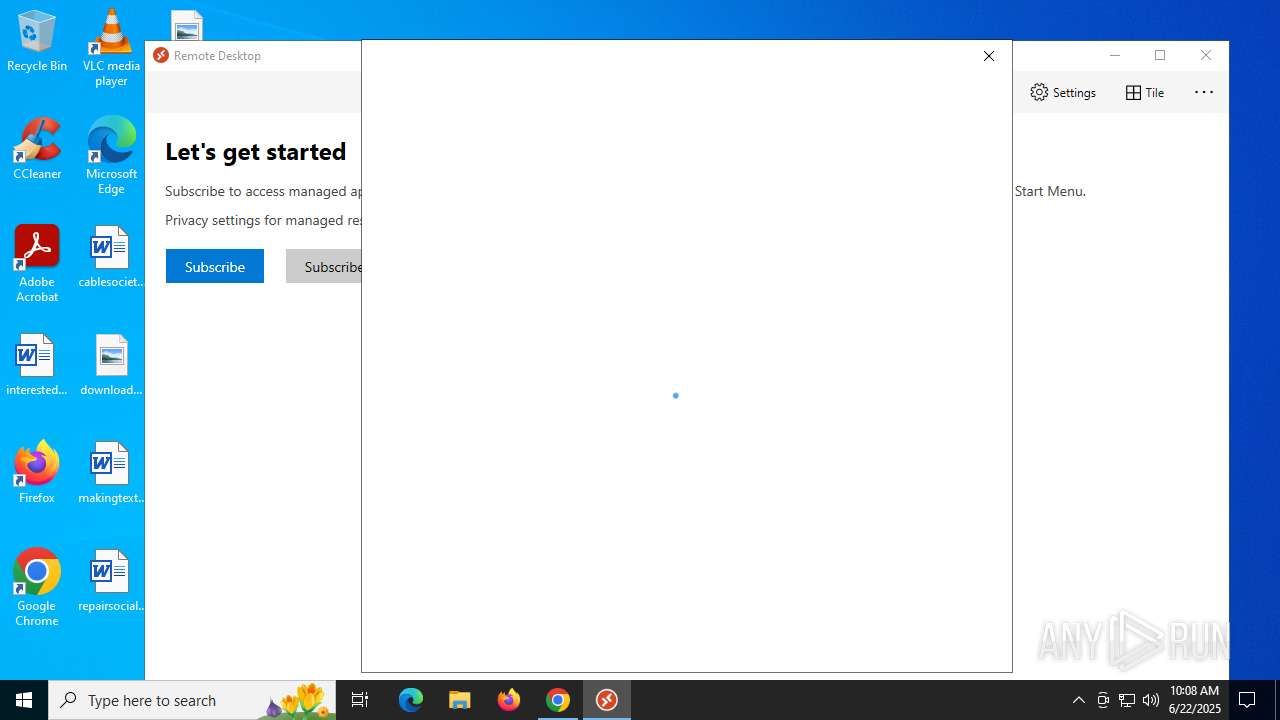The height and width of the screenshot is (720, 1280).
Task: Close the loading dialog overlay
Action: (989, 56)
